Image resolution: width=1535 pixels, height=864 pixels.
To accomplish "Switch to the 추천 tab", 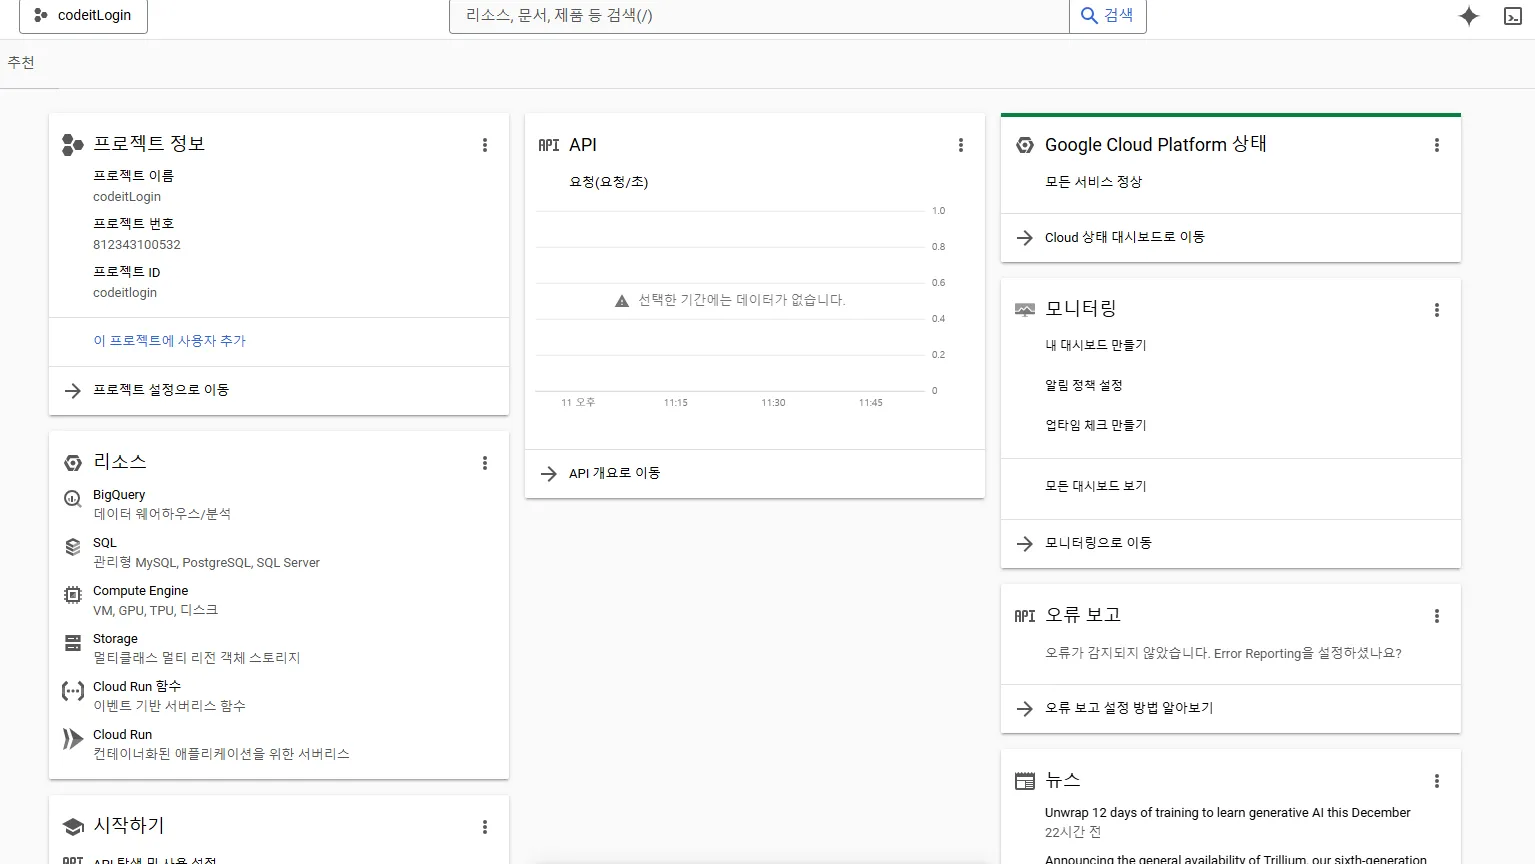I will point(21,63).
